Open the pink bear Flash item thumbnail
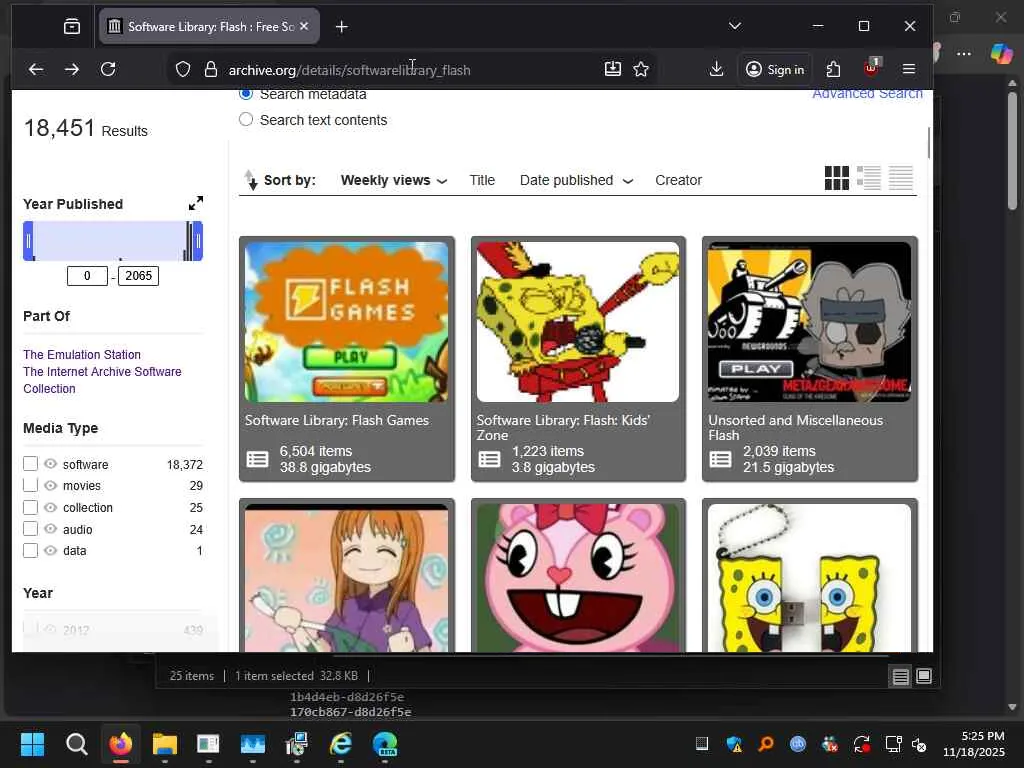 [x=578, y=577]
